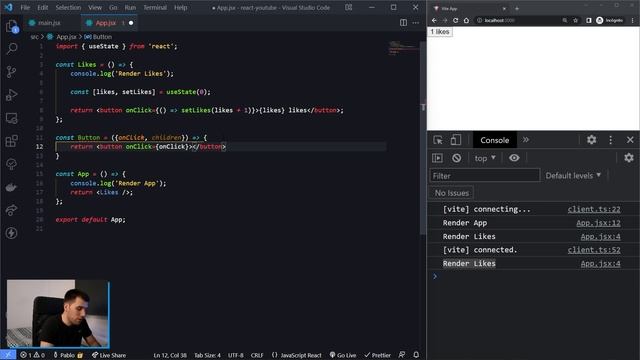Open the Run and Debug view
Viewport: 640px width, 360px height.
12,95
